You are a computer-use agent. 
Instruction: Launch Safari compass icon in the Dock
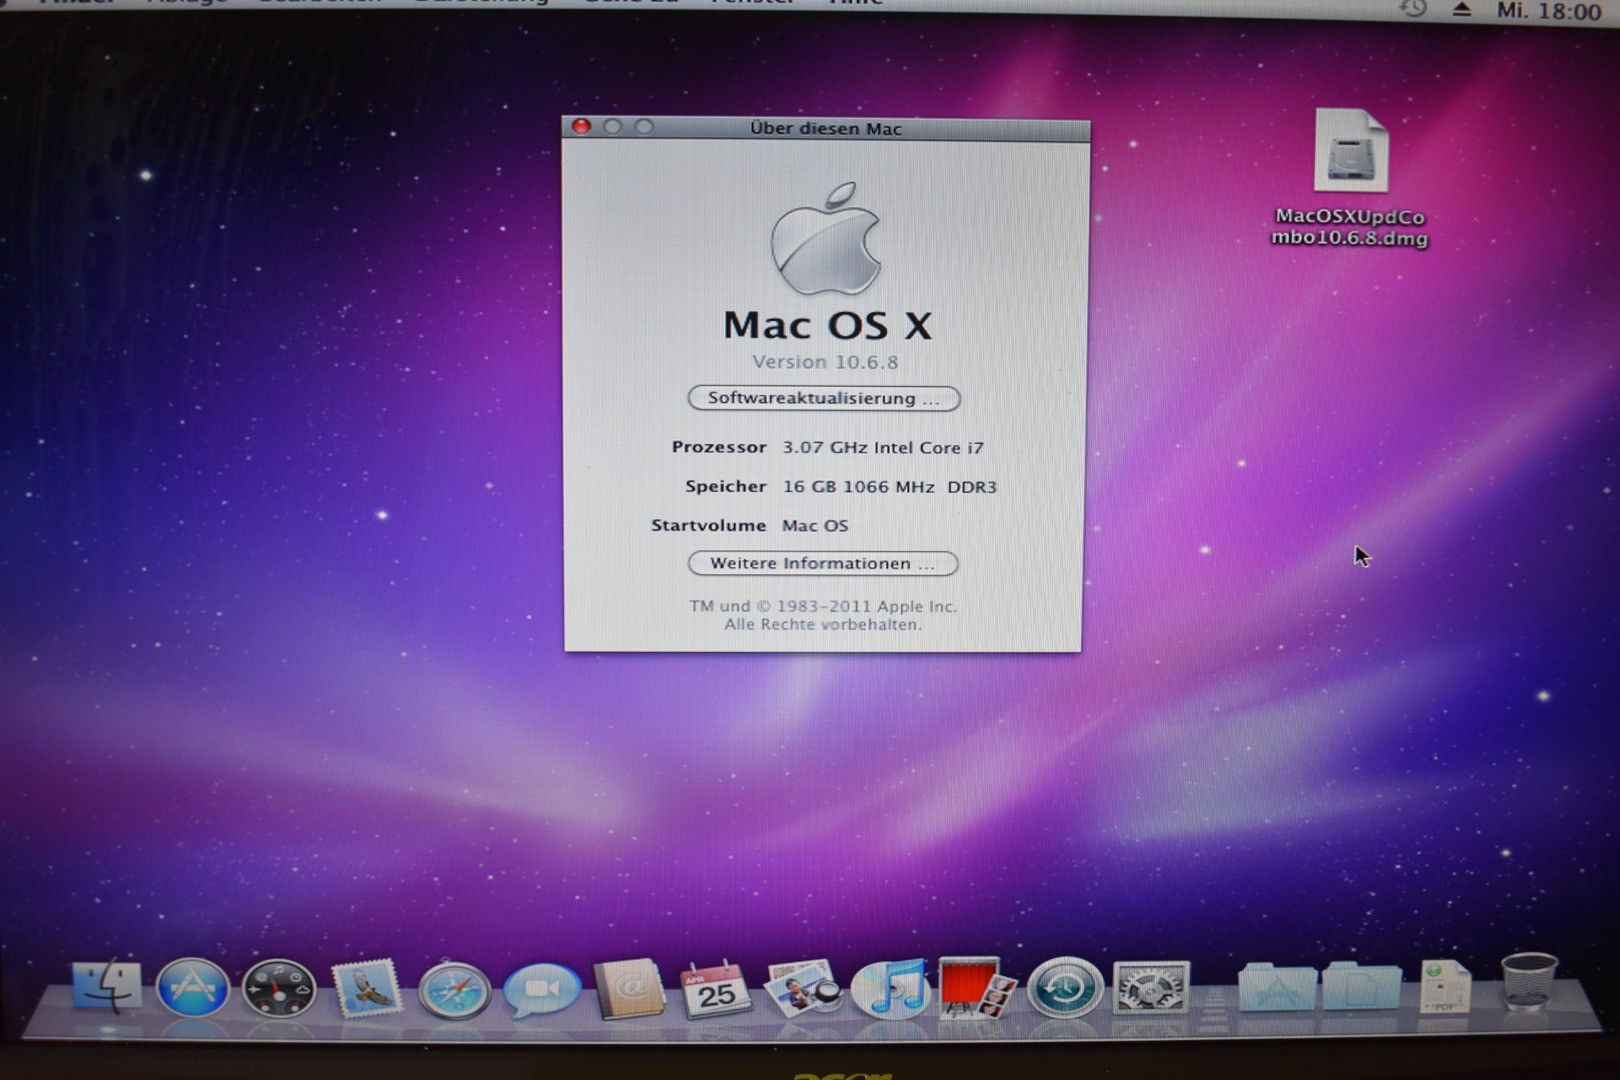[454, 990]
